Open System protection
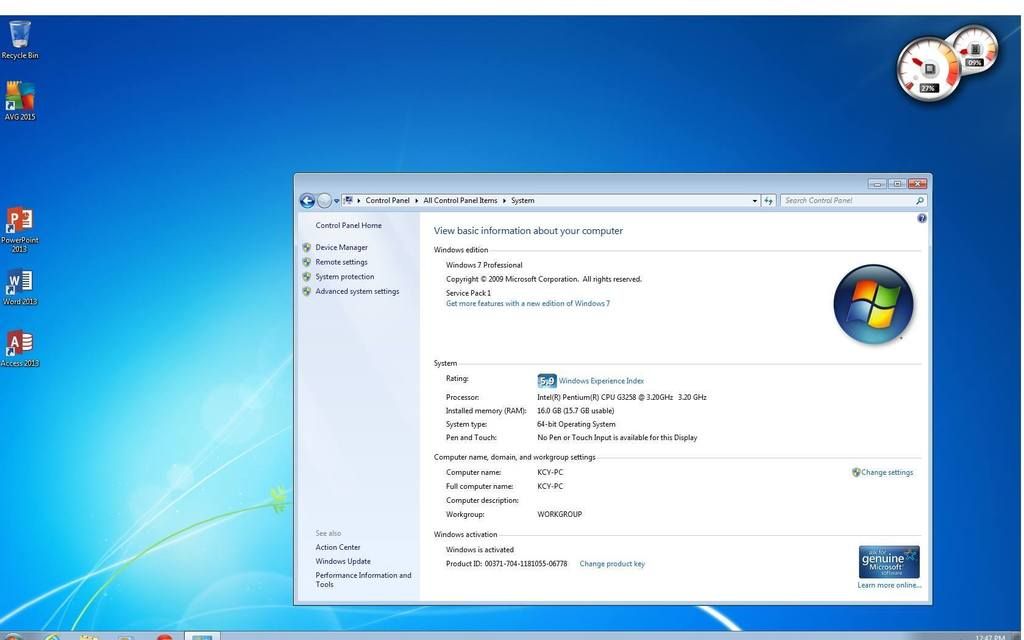This screenshot has height=640, width=1024. pos(344,277)
